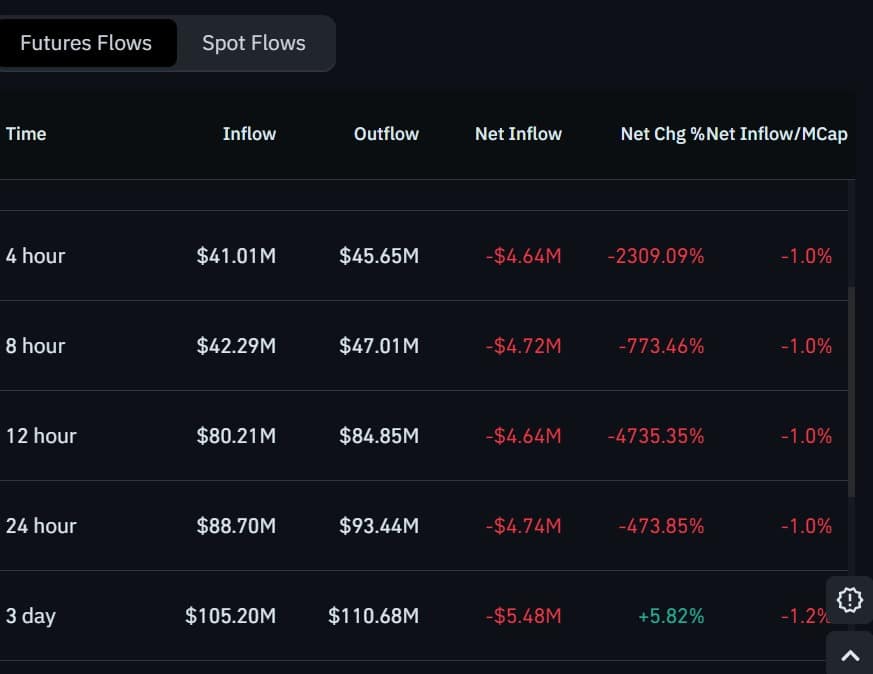The width and height of the screenshot is (873, 674).
Task: Click the 12 hour -1.0% MCap value
Action: coord(806,436)
